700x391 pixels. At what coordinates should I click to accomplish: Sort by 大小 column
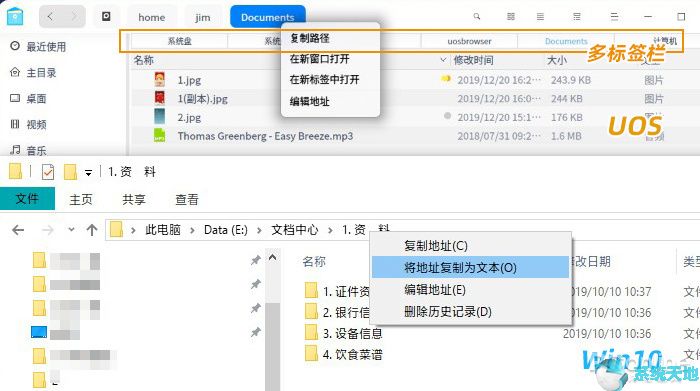coord(557,60)
